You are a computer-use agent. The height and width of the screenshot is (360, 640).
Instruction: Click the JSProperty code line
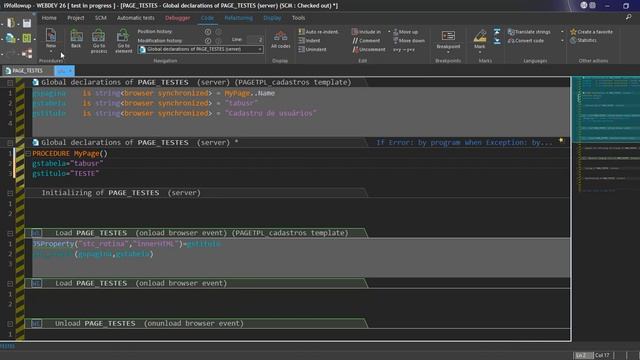127,244
